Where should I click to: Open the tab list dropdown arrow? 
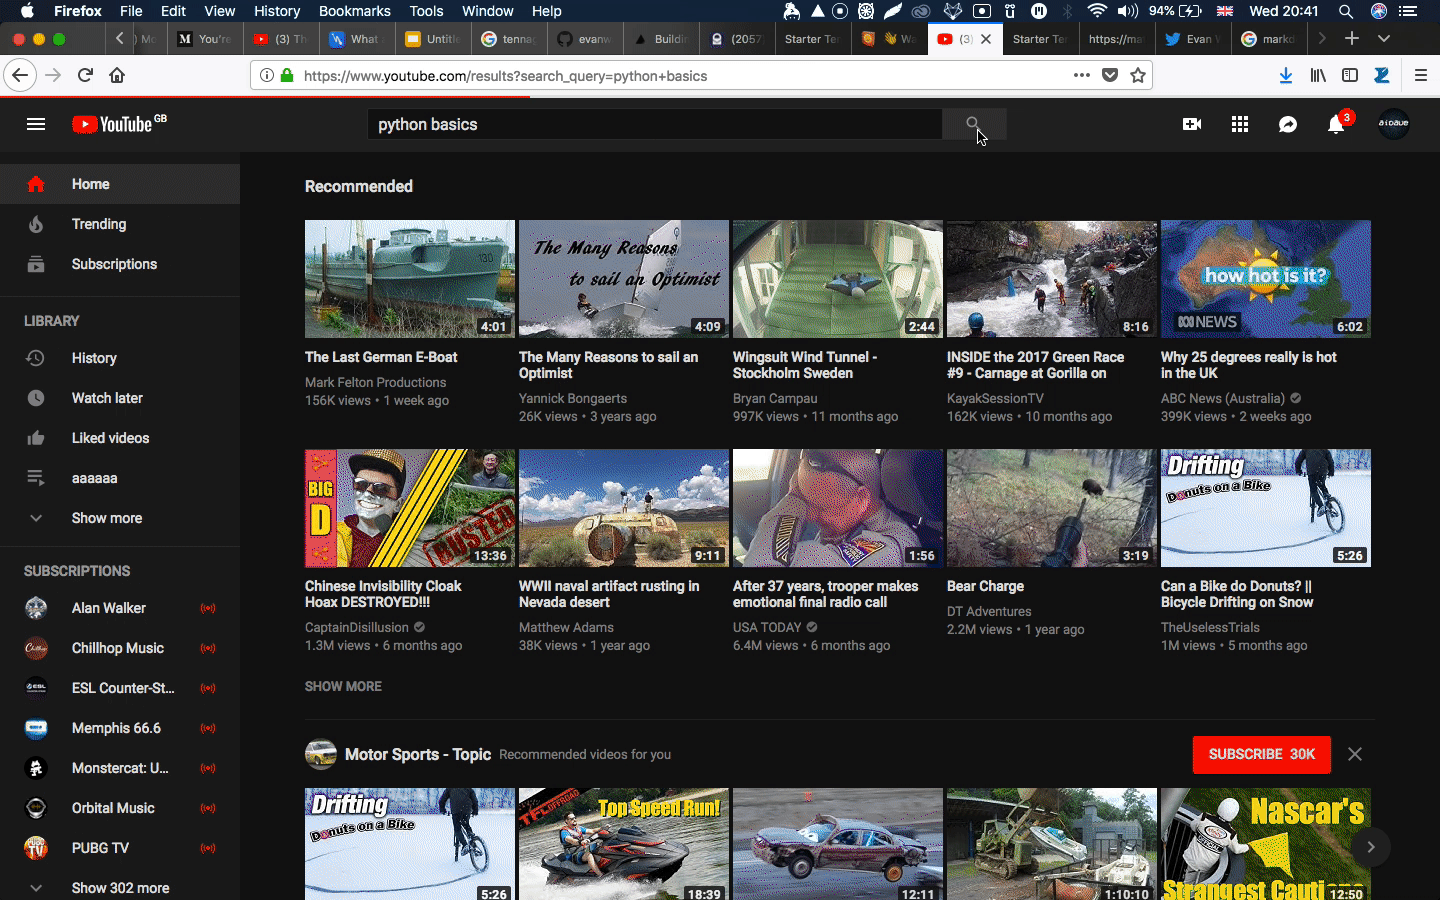[x=1384, y=38]
